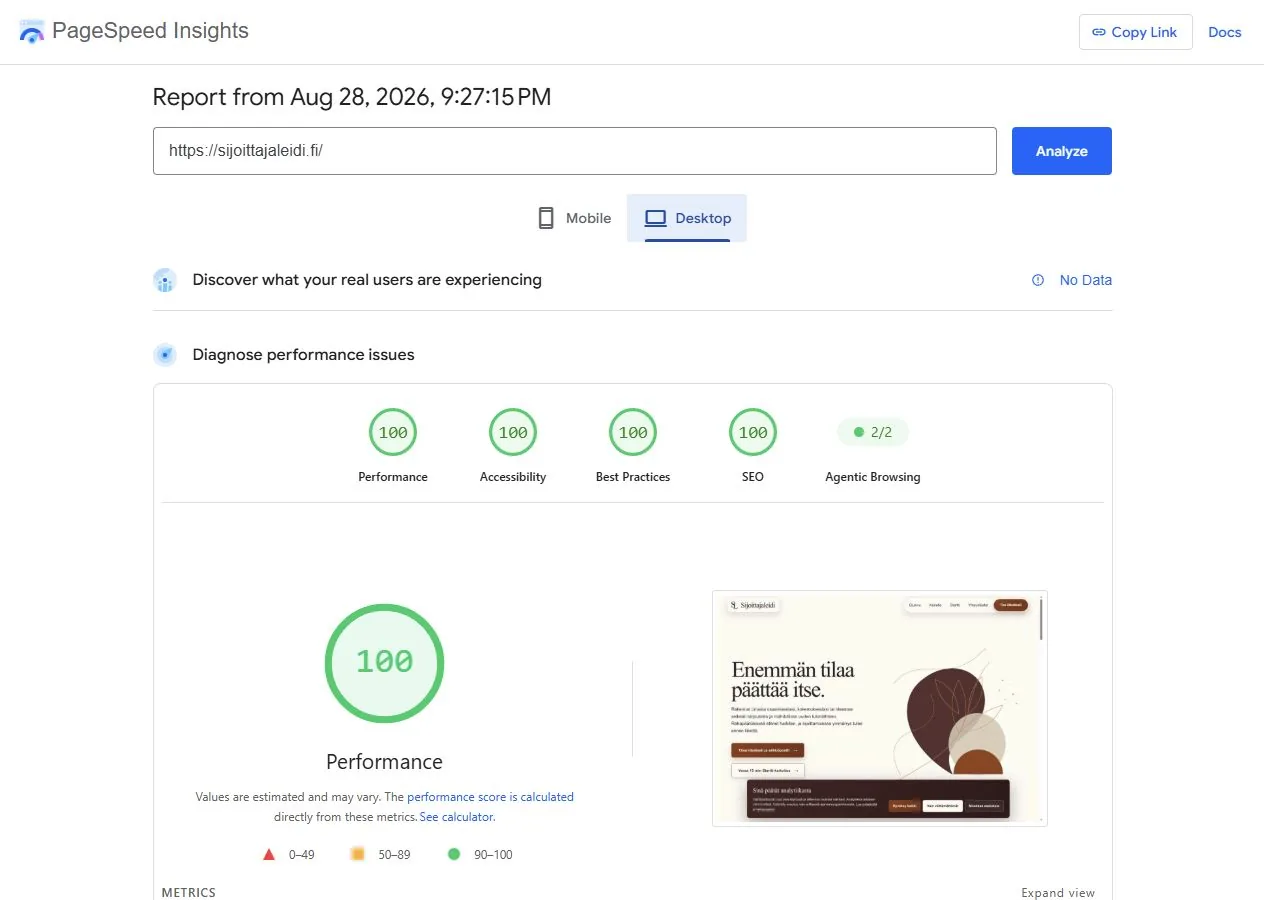Copy the report link

pyautogui.click(x=1135, y=32)
